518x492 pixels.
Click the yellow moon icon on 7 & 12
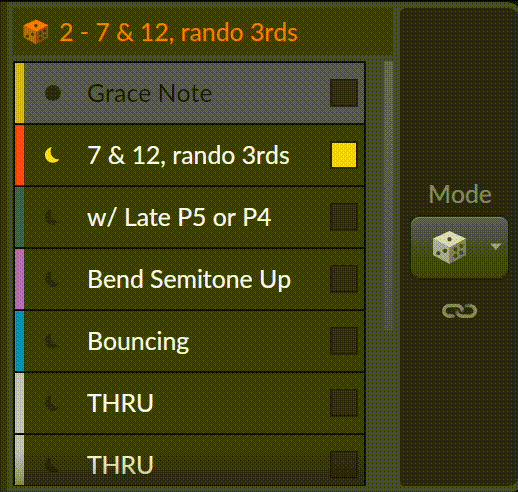coord(52,155)
